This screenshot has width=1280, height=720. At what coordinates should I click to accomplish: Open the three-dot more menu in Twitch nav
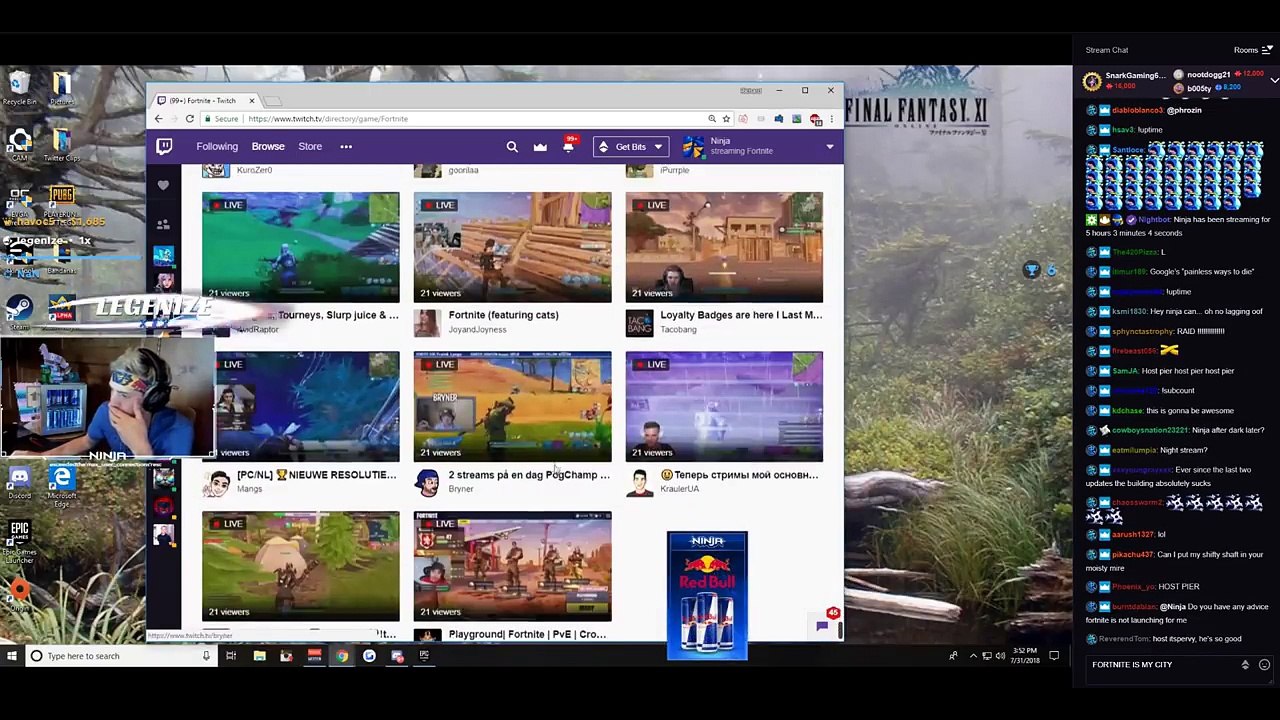346,147
